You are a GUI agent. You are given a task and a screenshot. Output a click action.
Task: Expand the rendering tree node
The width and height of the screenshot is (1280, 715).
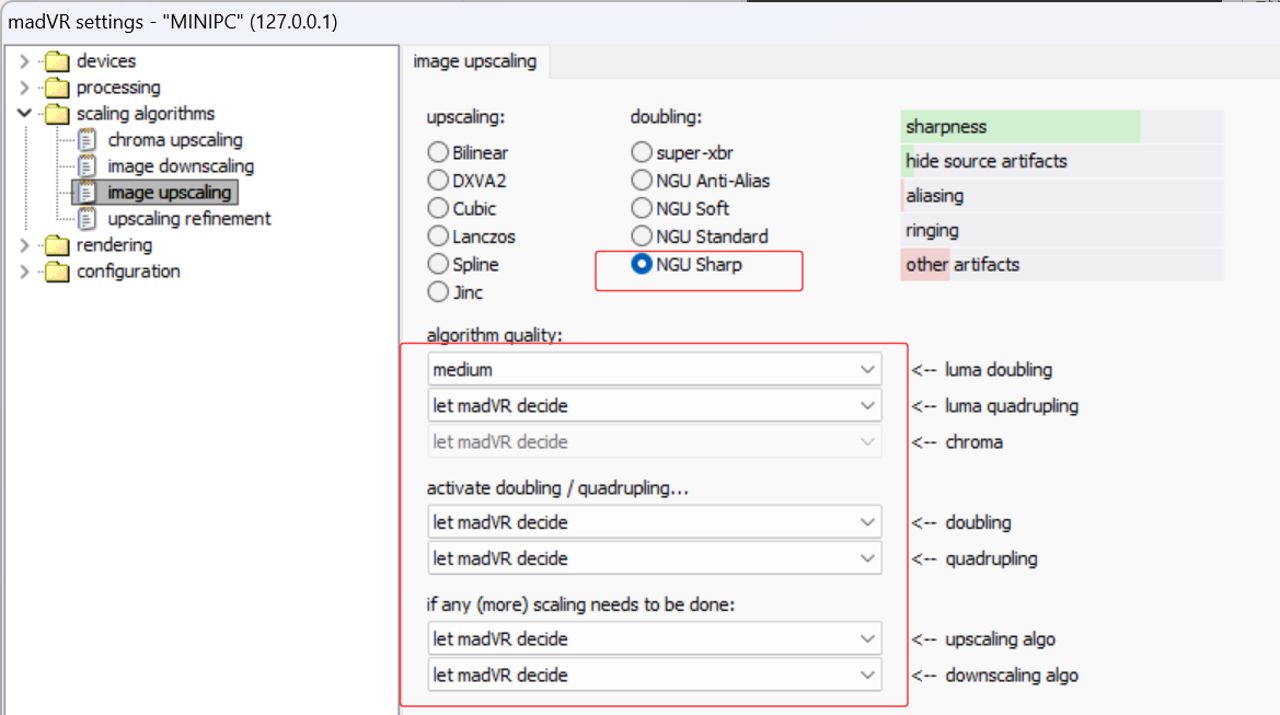pos(25,246)
